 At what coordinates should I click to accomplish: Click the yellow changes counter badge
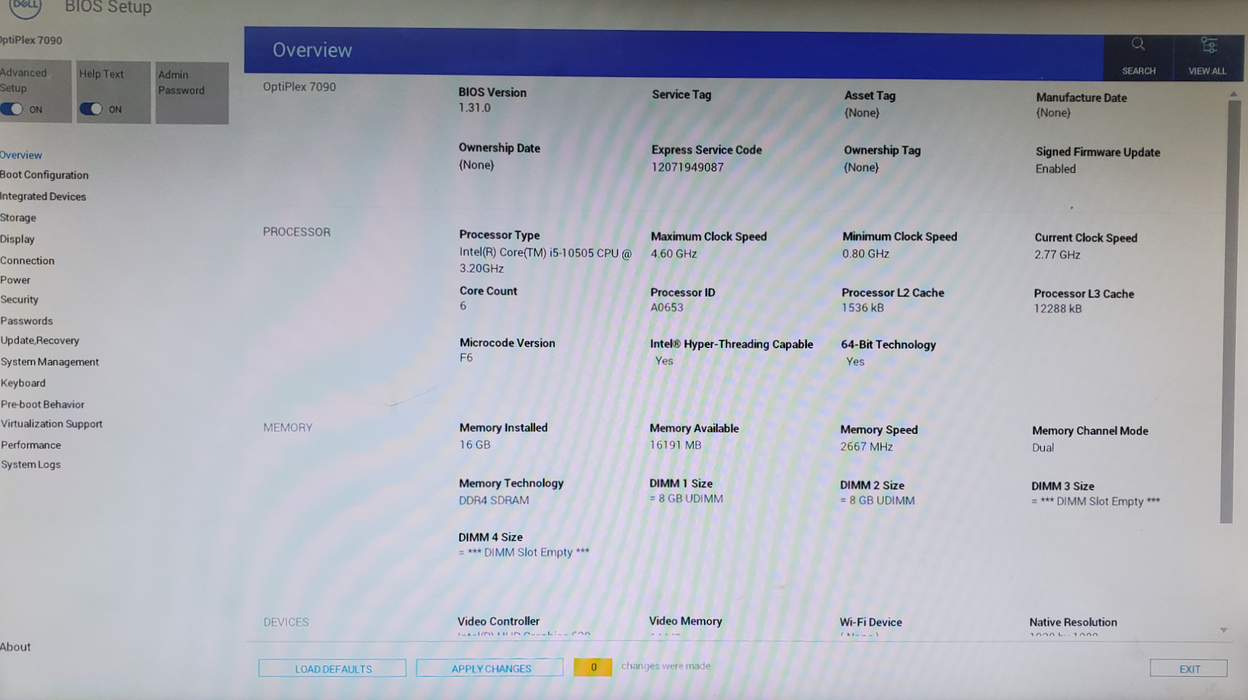[593, 667]
